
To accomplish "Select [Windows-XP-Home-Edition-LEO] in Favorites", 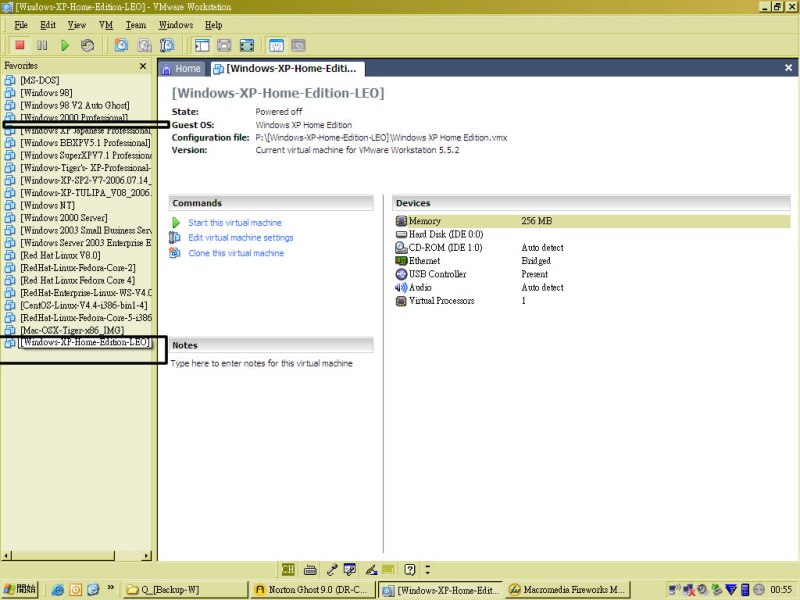I will click(85, 342).
